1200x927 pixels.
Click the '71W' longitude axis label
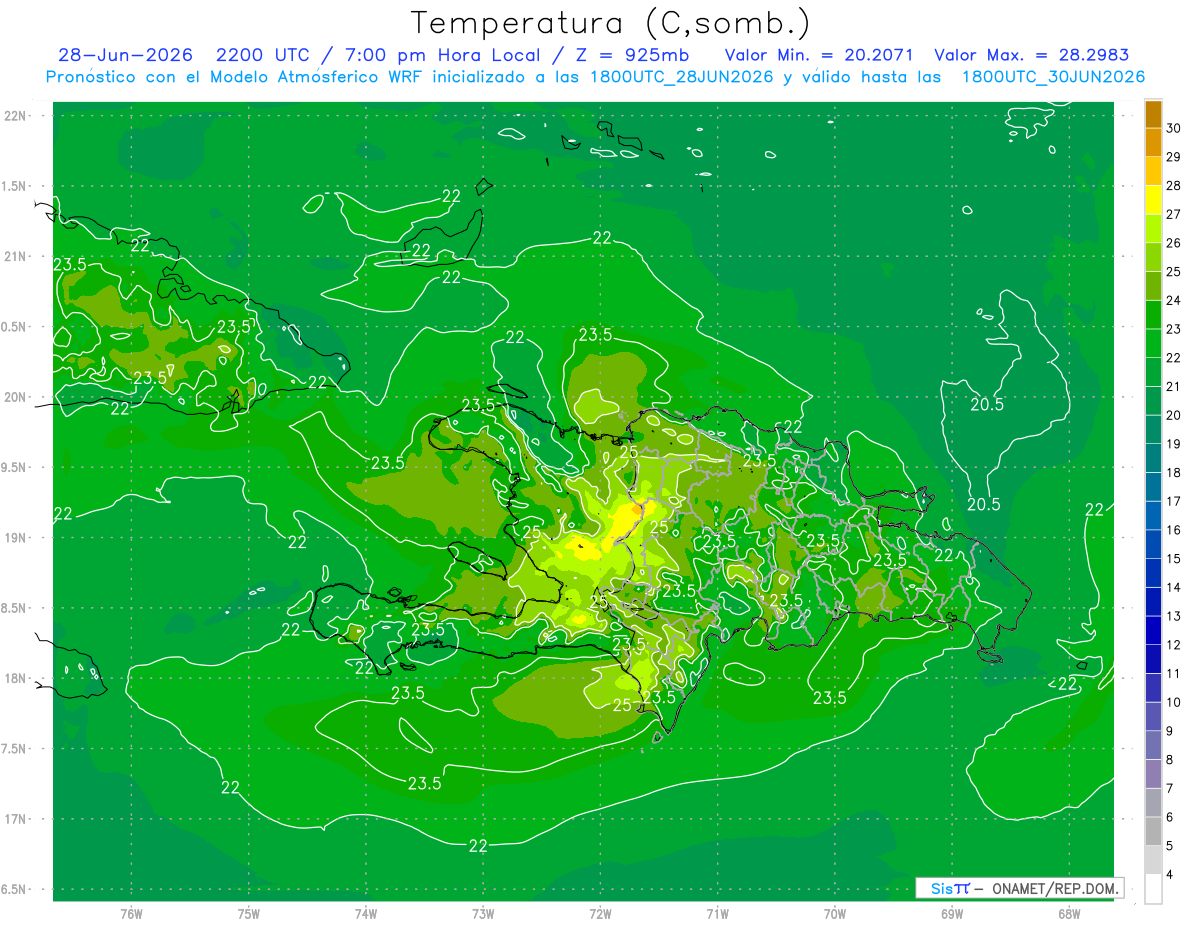pyautogui.click(x=717, y=914)
